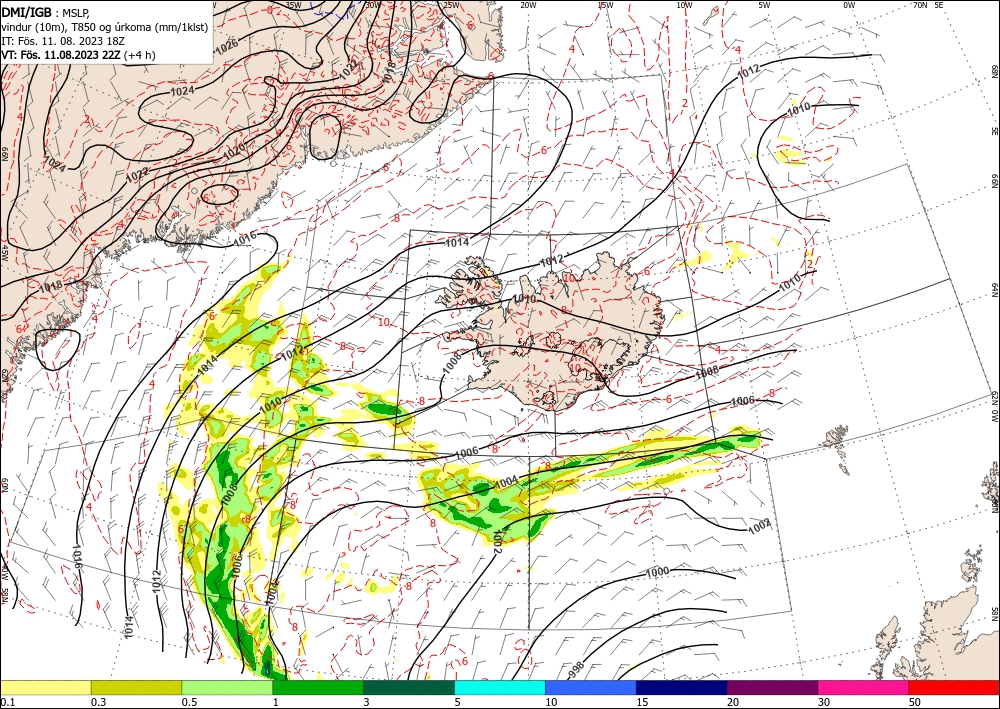The height and width of the screenshot is (709, 1000).
Task: Click the legend tick value 15
Action: 642,702
